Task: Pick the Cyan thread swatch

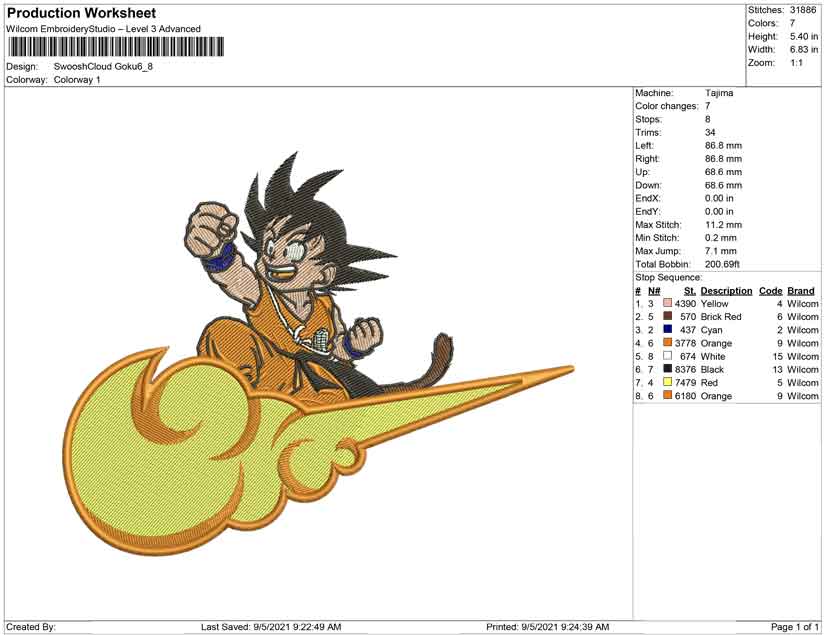Action: (668, 329)
